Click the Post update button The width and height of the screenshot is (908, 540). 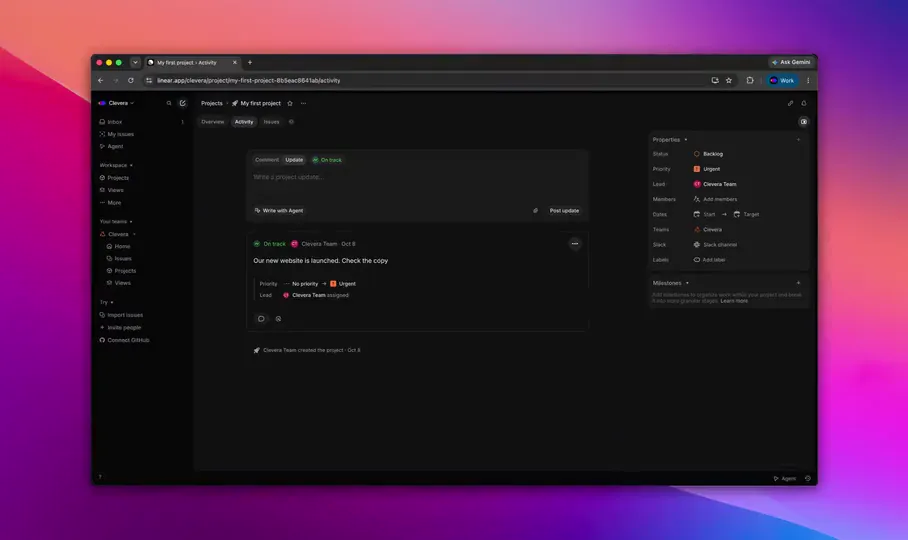(564, 211)
